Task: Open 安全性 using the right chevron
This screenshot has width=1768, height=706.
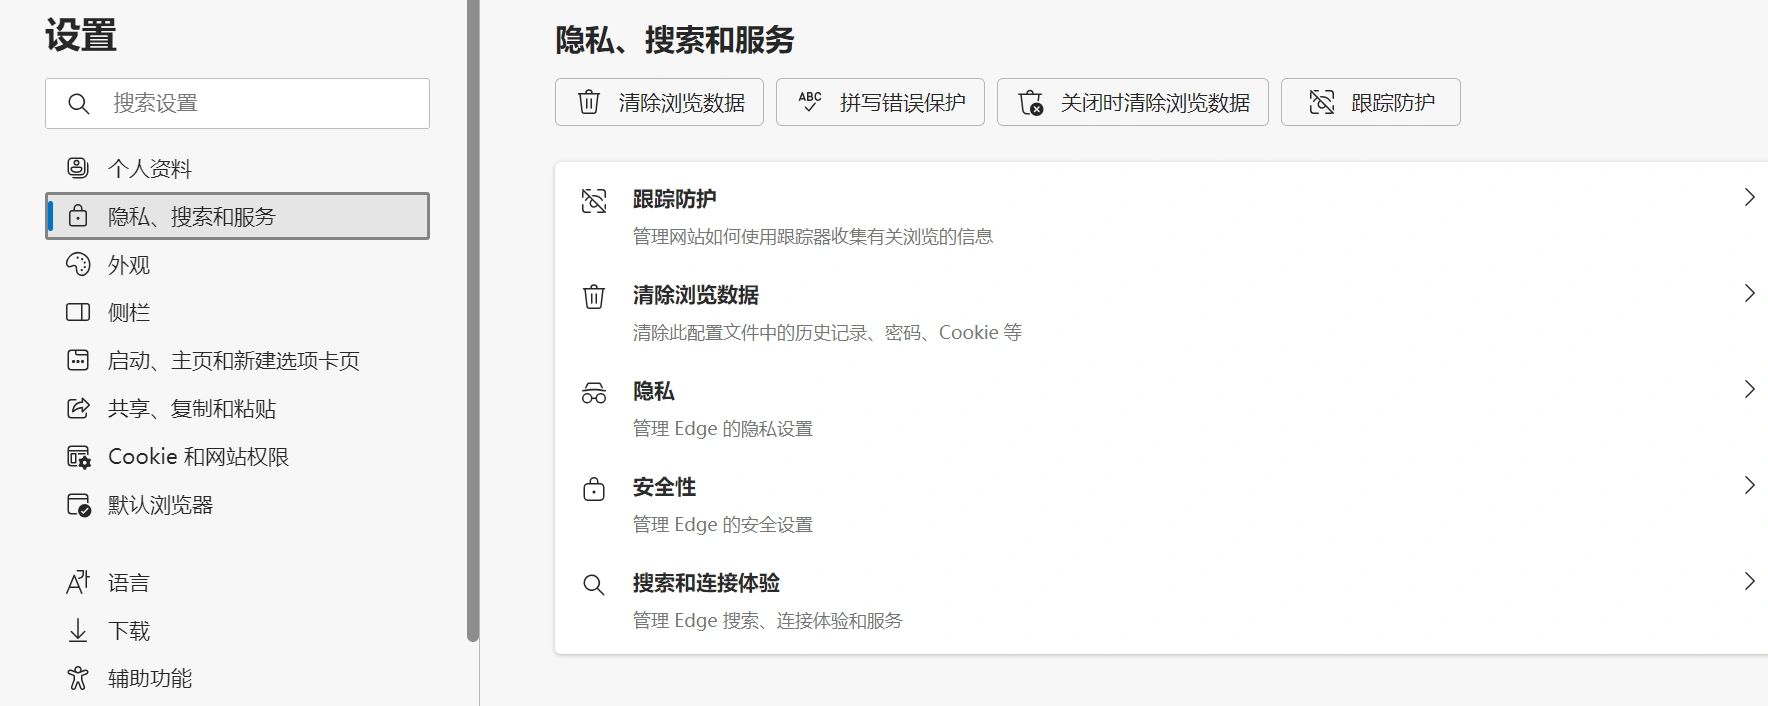Action: tap(1749, 485)
